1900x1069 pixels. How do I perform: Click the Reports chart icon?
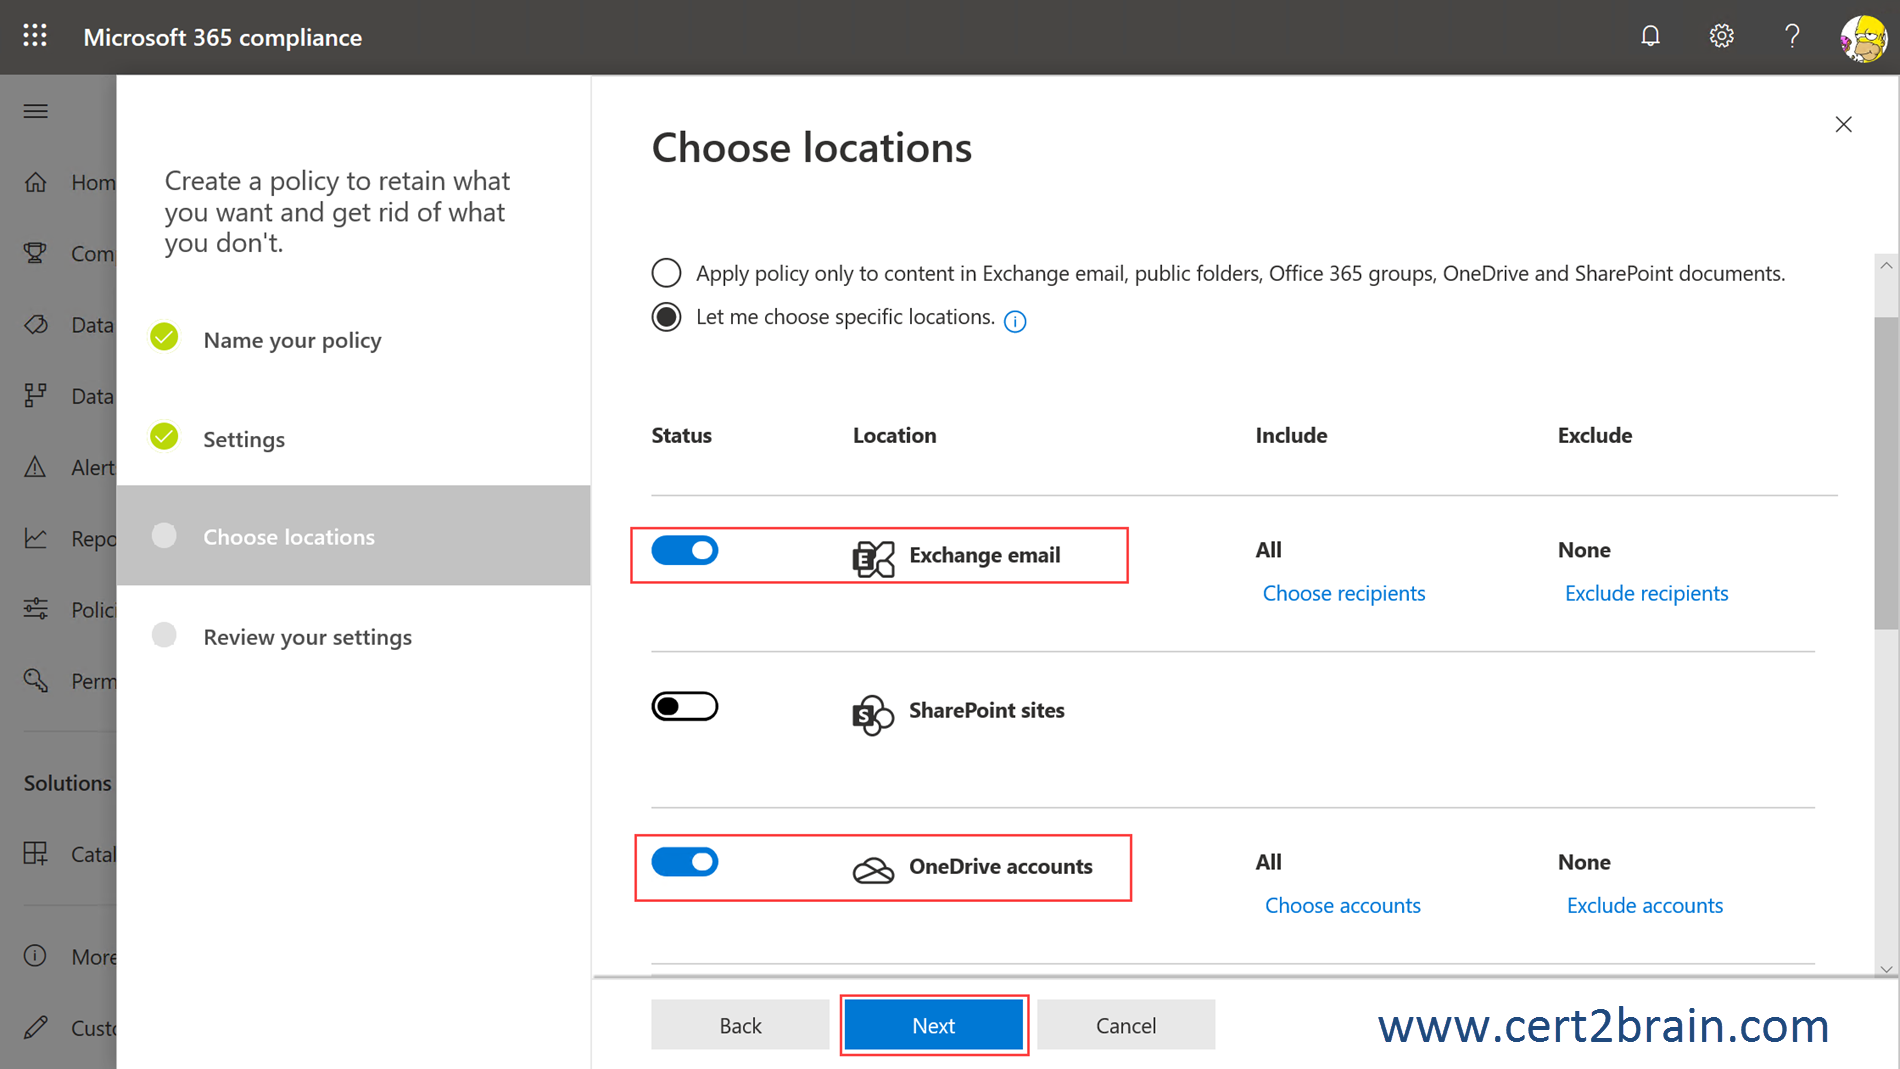click(x=36, y=538)
